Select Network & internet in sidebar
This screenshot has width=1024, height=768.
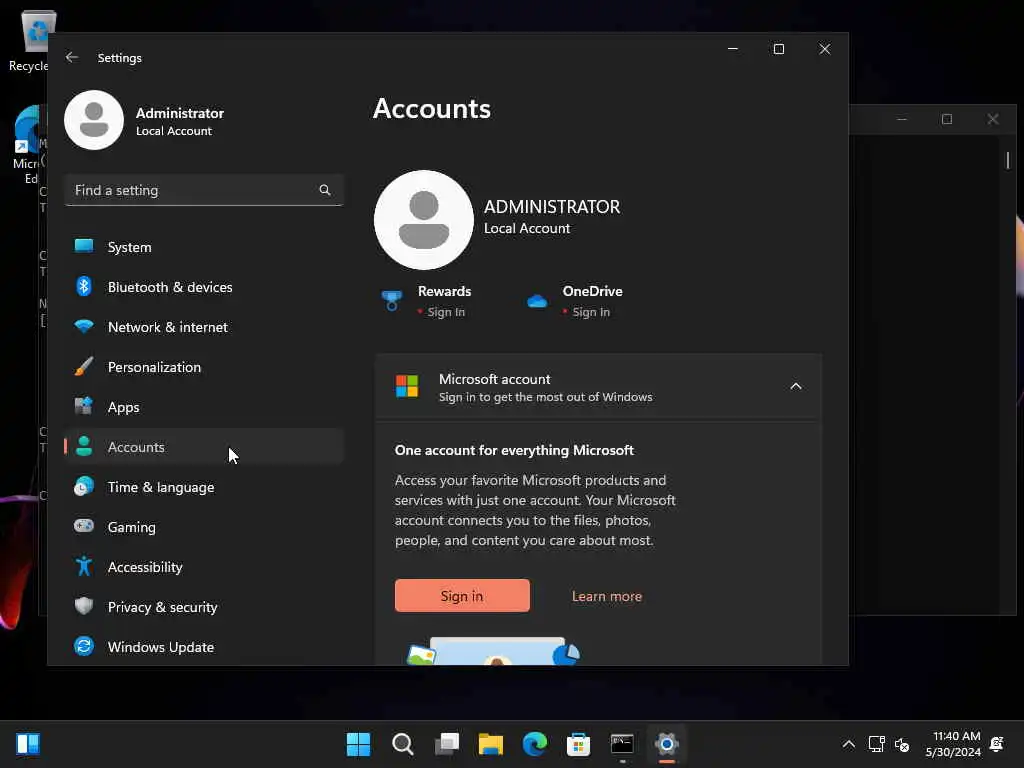(204, 327)
